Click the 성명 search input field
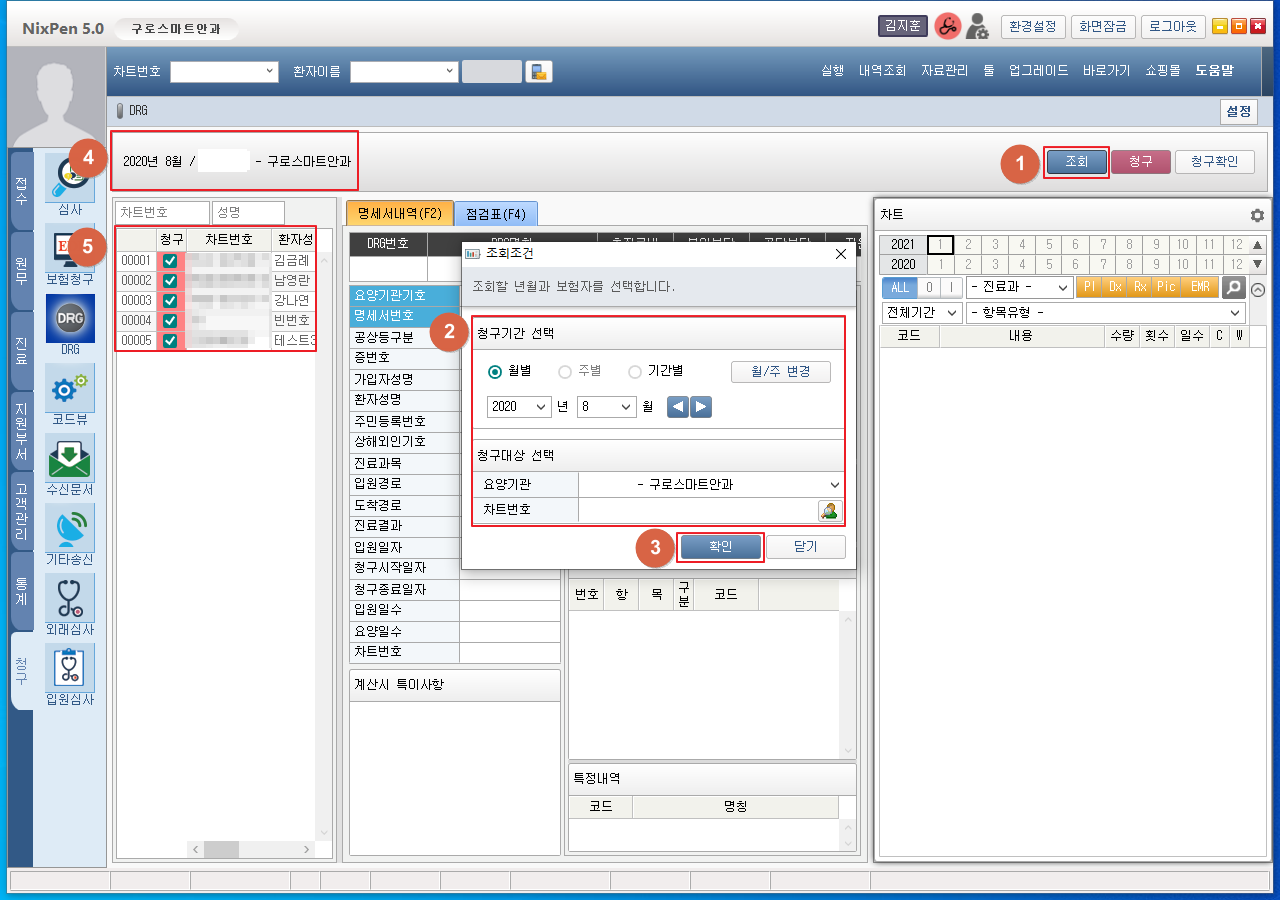This screenshot has width=1280, height=900. (x=249, y=213)
